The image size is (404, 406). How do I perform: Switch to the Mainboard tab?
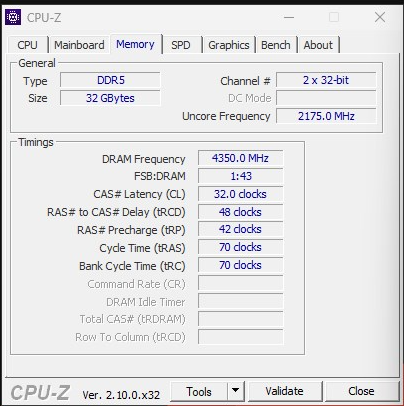pyautogui.click(x=79, y=45)
